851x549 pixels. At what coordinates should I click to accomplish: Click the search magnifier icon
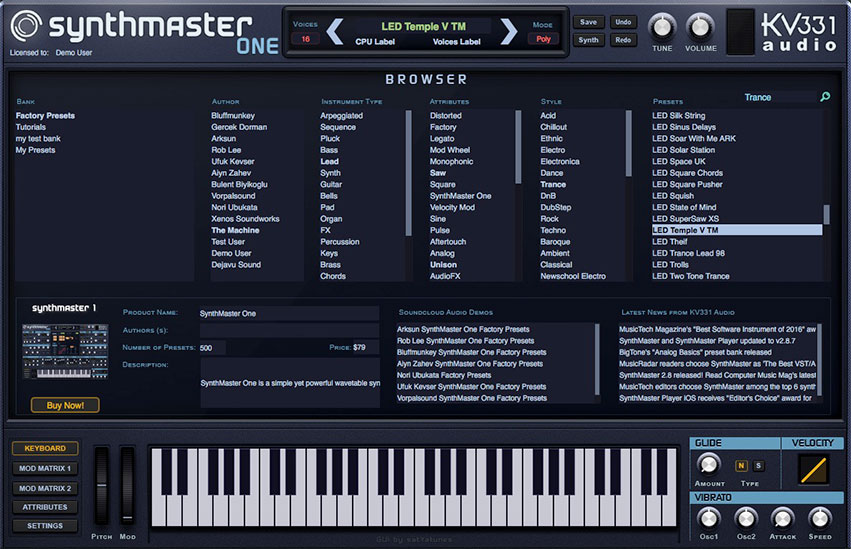pos(825,97)
